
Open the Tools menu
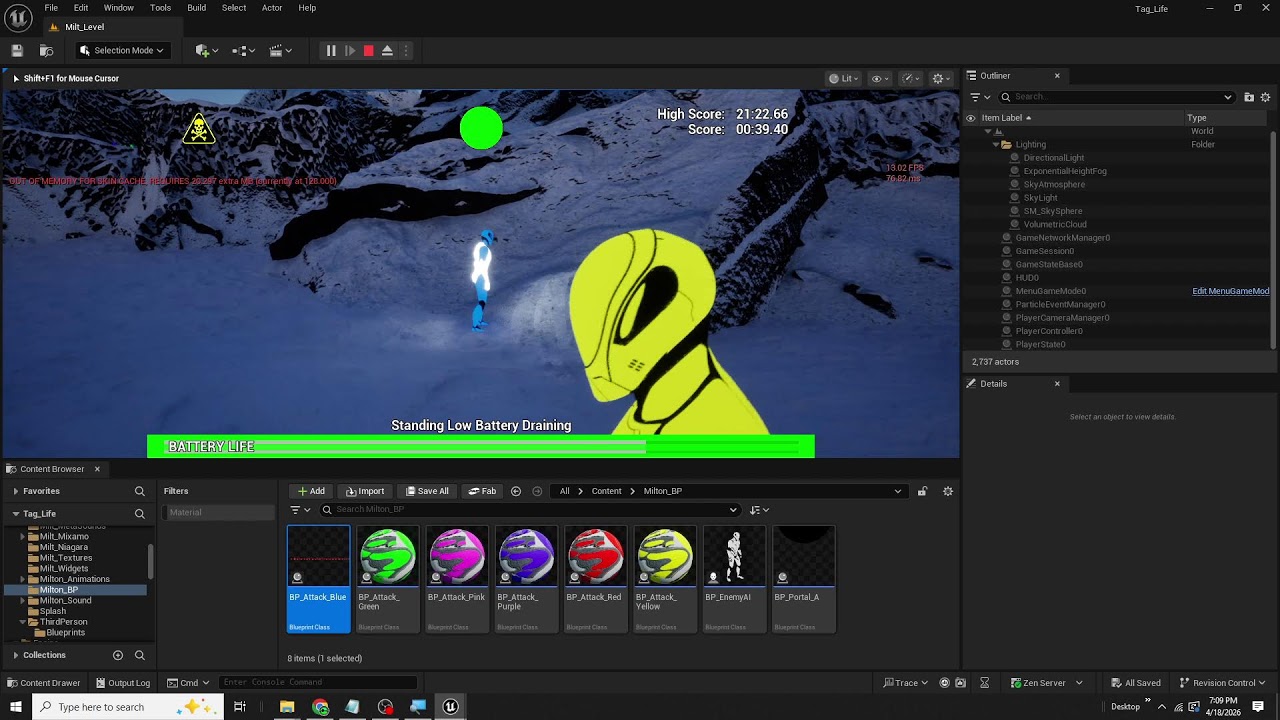(x=160, y=8)
